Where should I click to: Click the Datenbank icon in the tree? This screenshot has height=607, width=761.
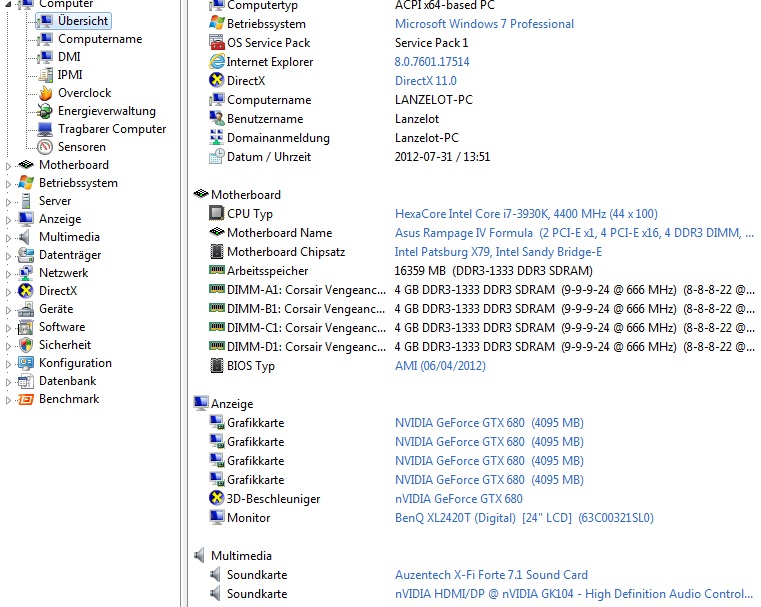click(x=25, y=381)
